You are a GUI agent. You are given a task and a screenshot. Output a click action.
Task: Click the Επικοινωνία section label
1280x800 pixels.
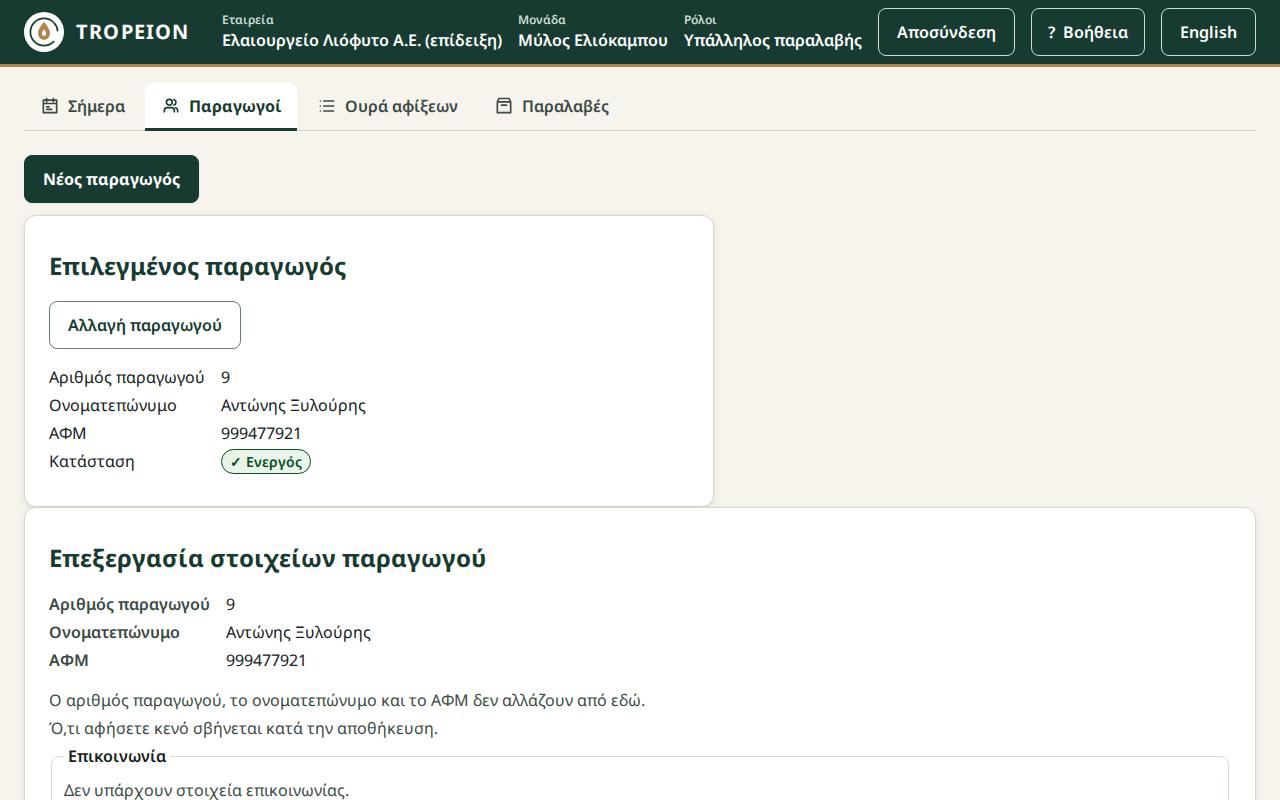tap(117, 756)
